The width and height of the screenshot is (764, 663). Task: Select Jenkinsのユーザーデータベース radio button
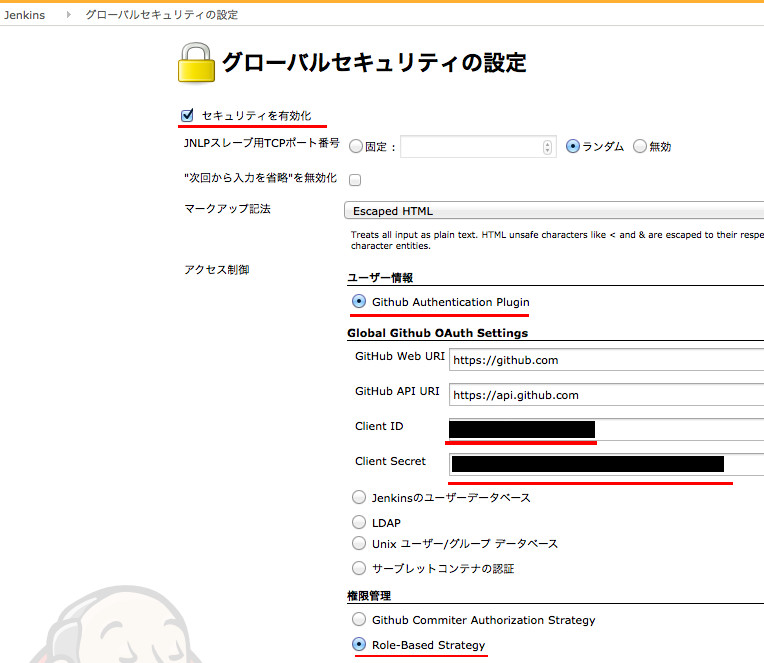pyautogui.click(x=359, y=497)
